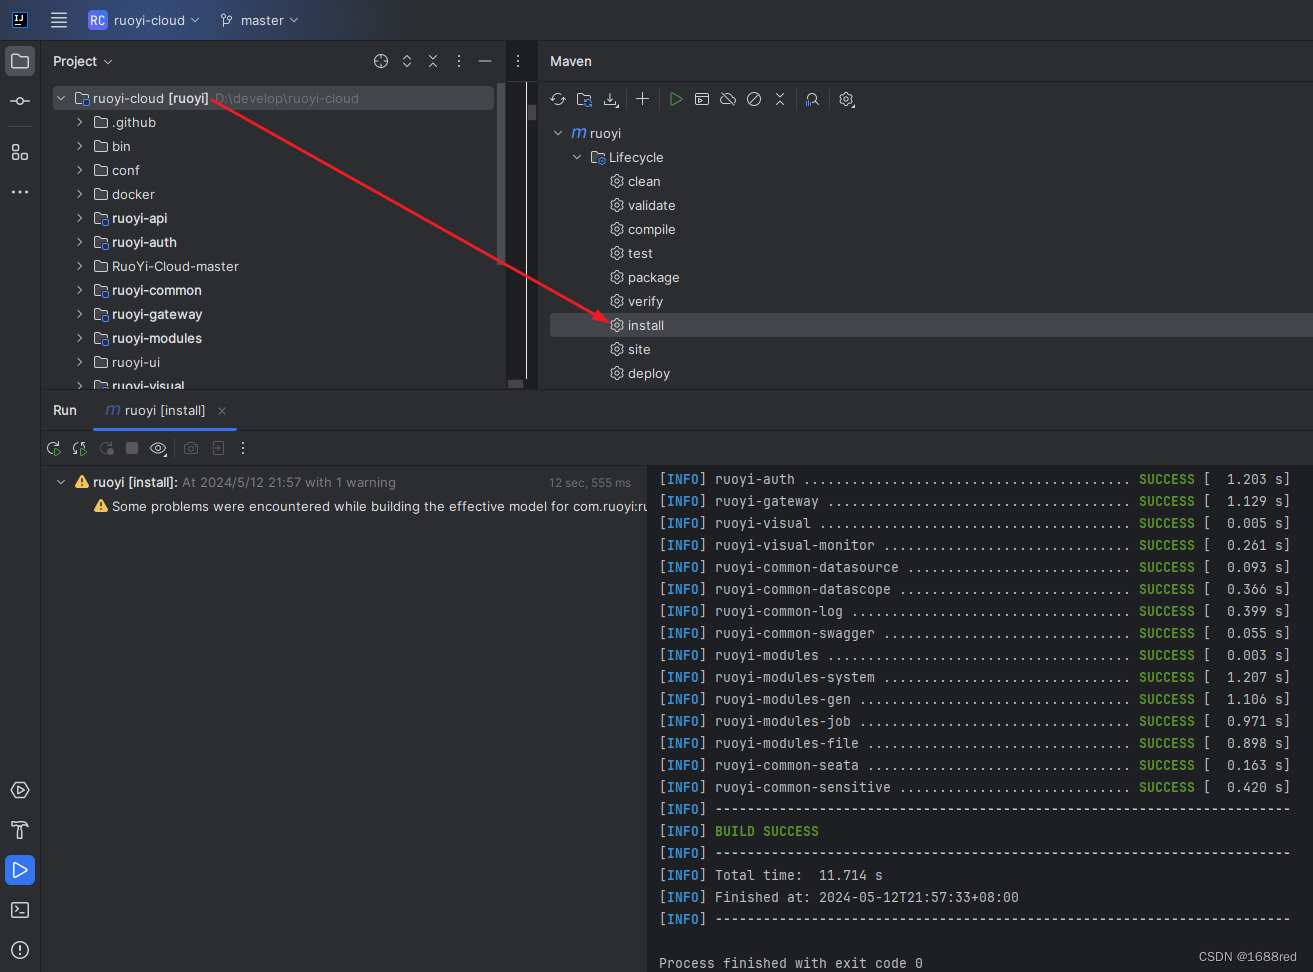Open the Project tool window icon
1313x972 pixels.
(x=20, y=61)
